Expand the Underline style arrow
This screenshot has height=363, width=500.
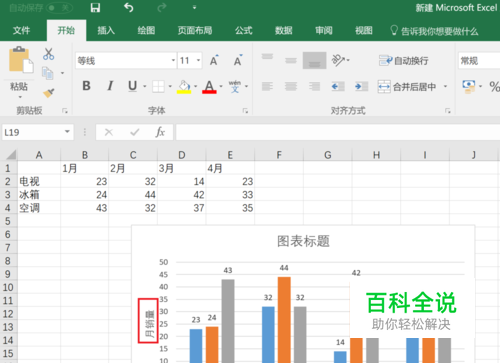pos(145,86)
